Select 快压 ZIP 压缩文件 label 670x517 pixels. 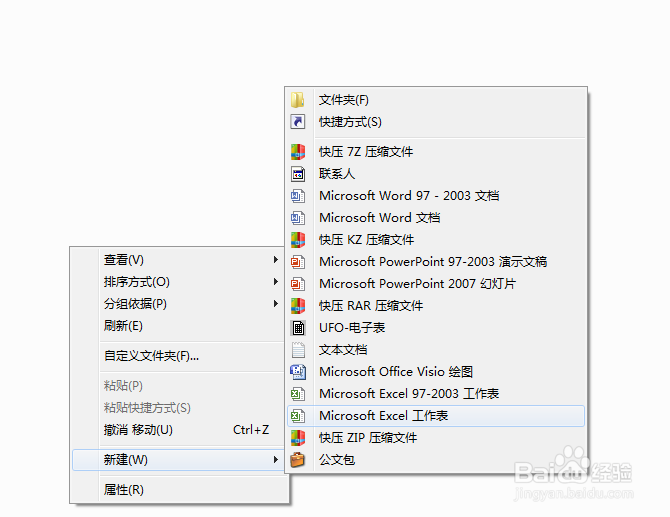pyautogui.click(x=368, y=438)
